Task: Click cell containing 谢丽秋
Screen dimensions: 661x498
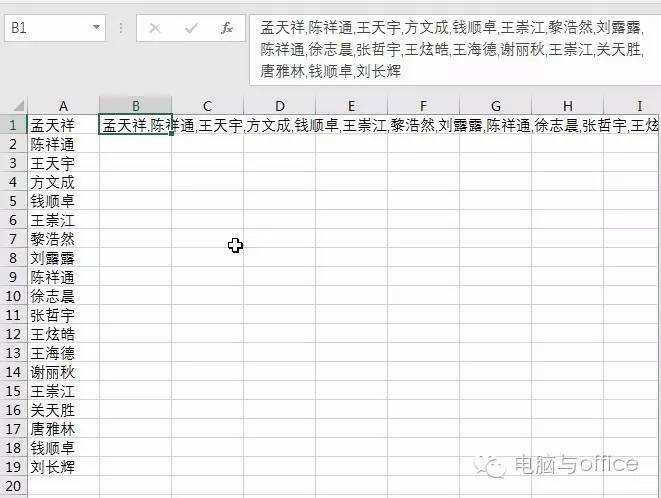Action: coord(63,371)
